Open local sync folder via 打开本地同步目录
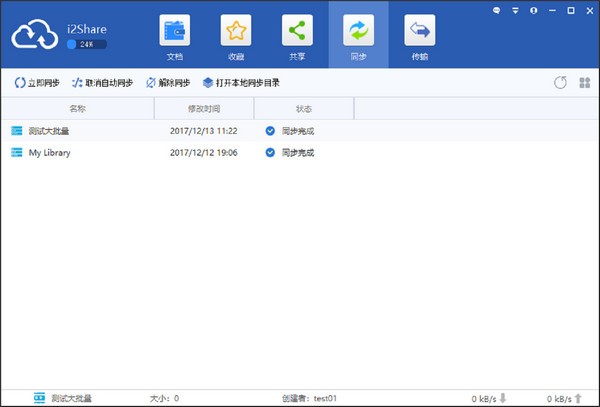 tap(240, 83)
